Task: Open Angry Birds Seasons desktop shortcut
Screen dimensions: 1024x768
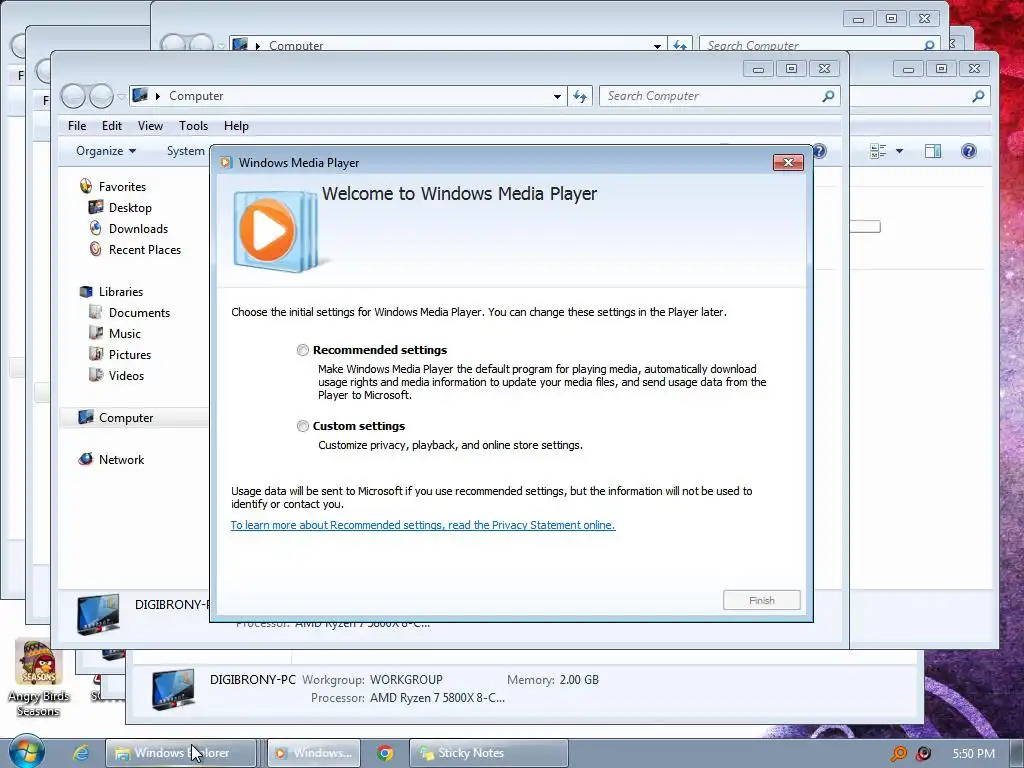Action: [x=39, y=678]
